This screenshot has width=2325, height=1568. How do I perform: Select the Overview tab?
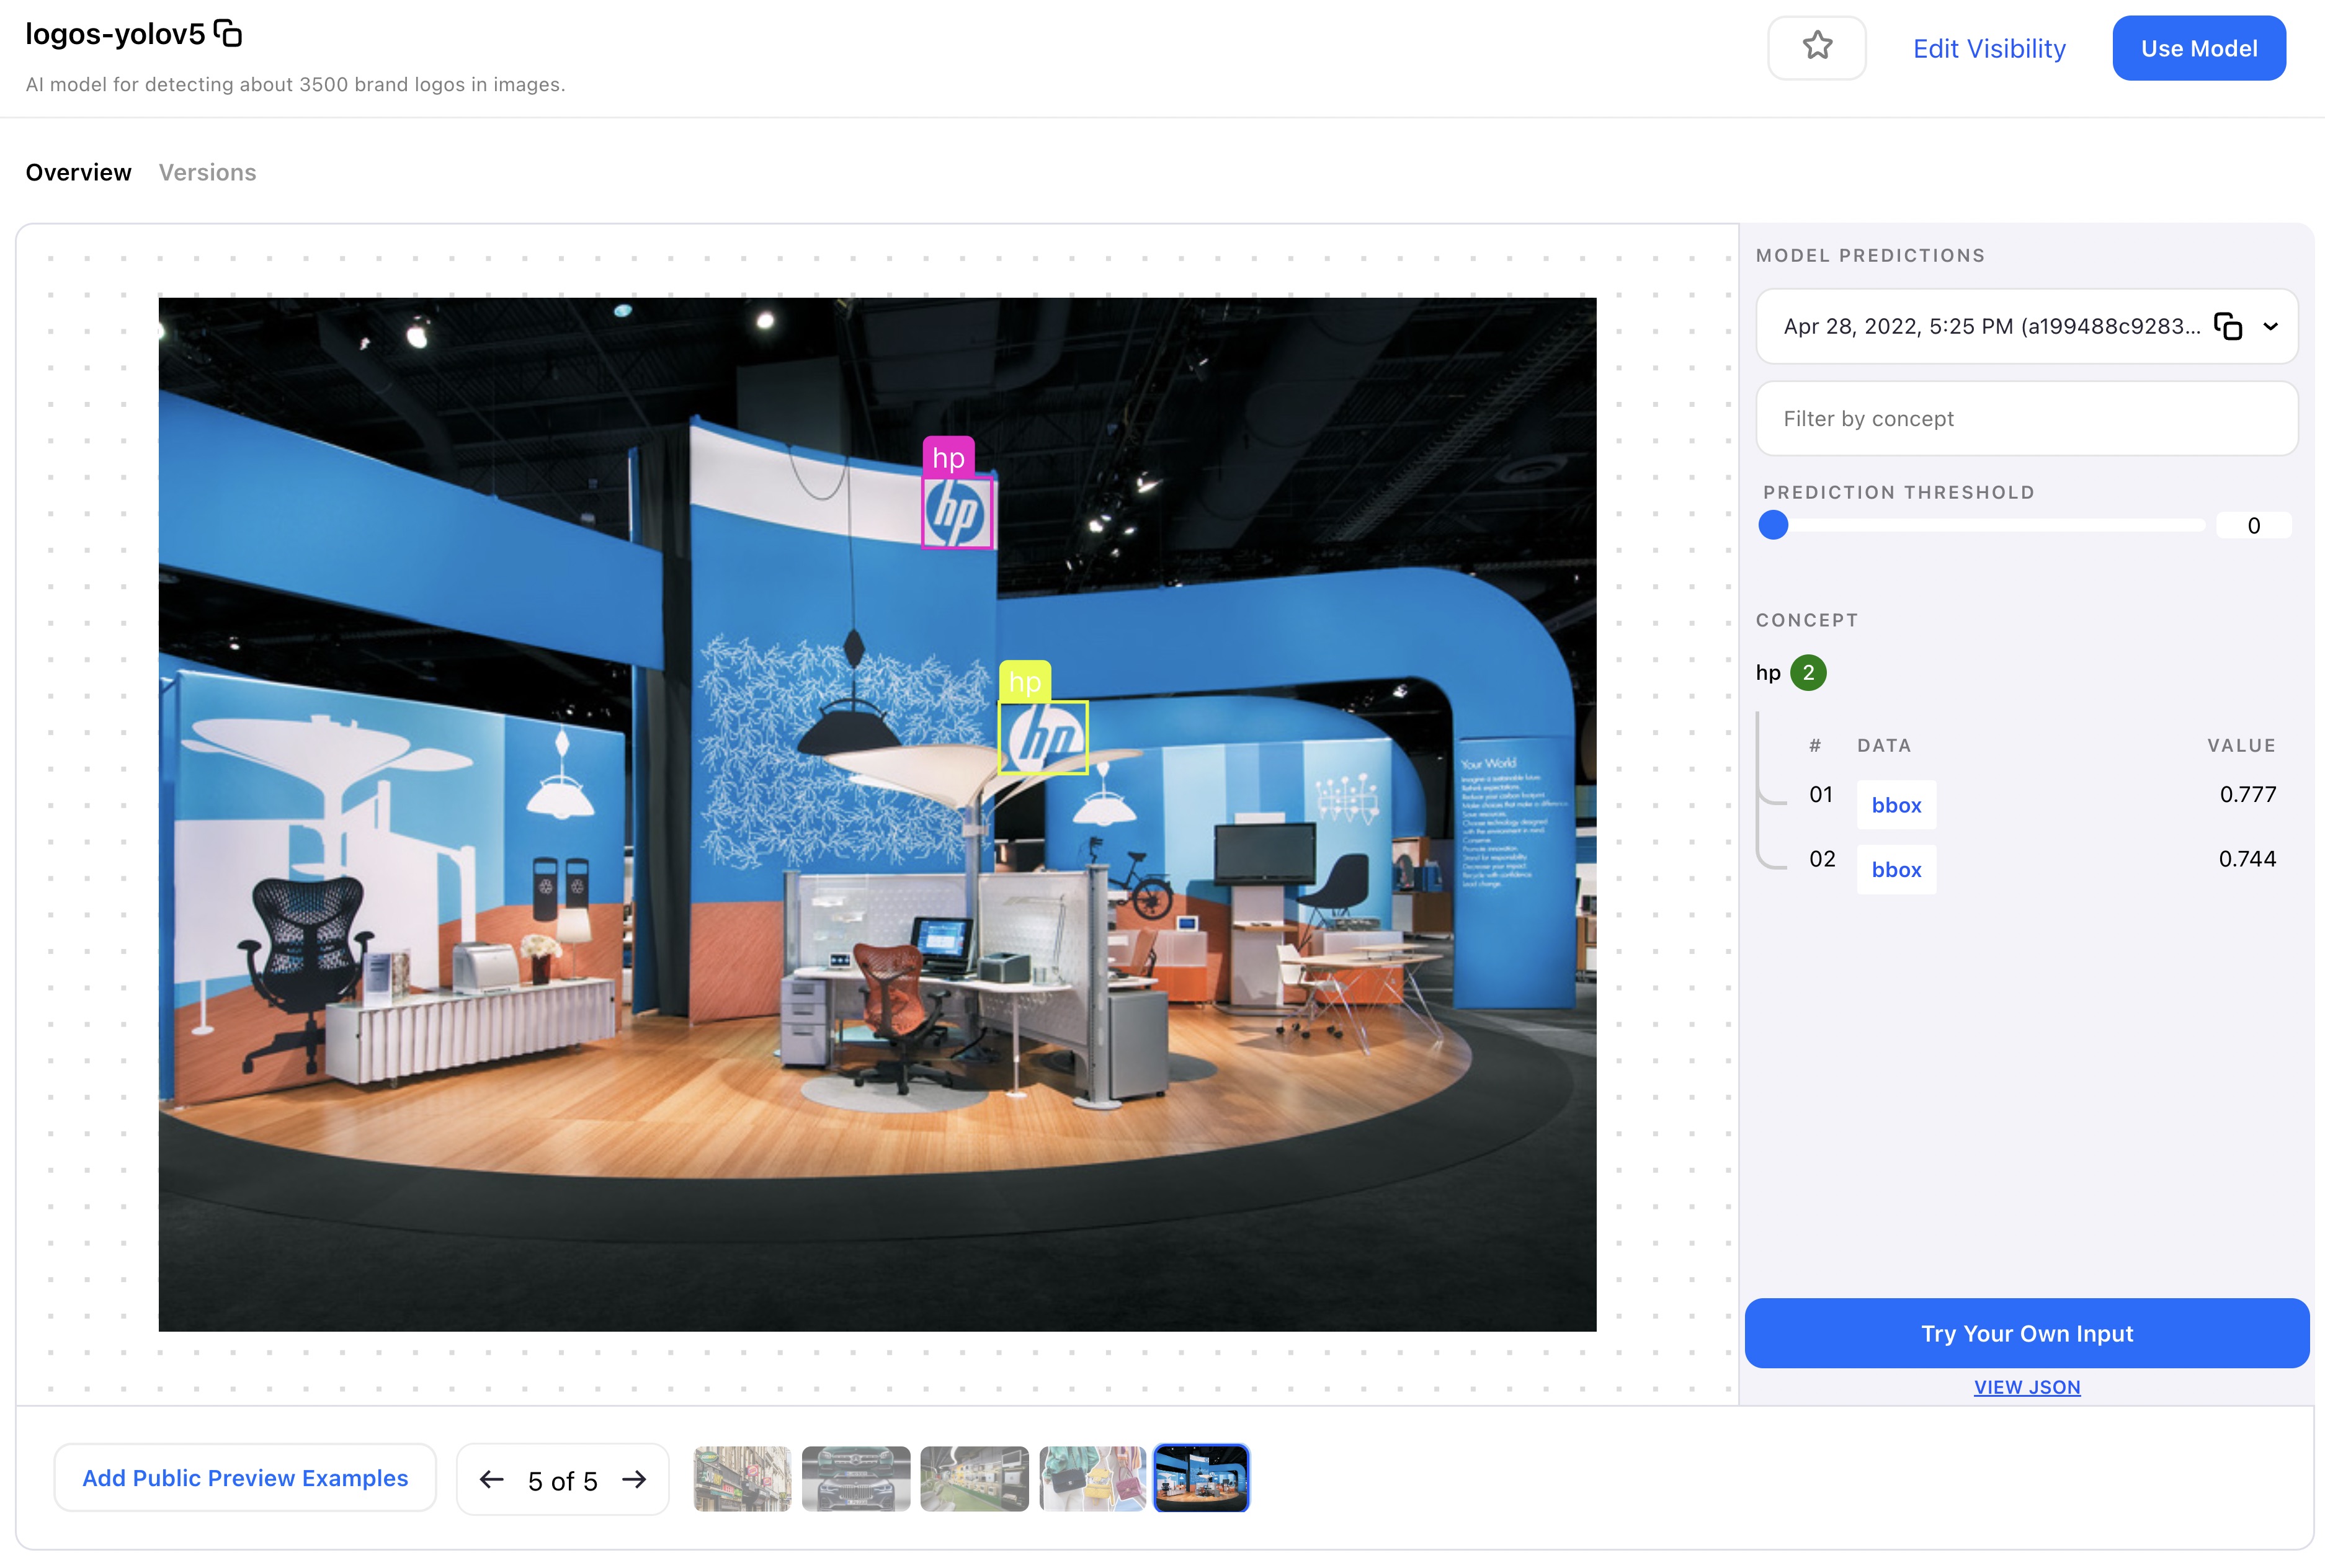[78, 172]
